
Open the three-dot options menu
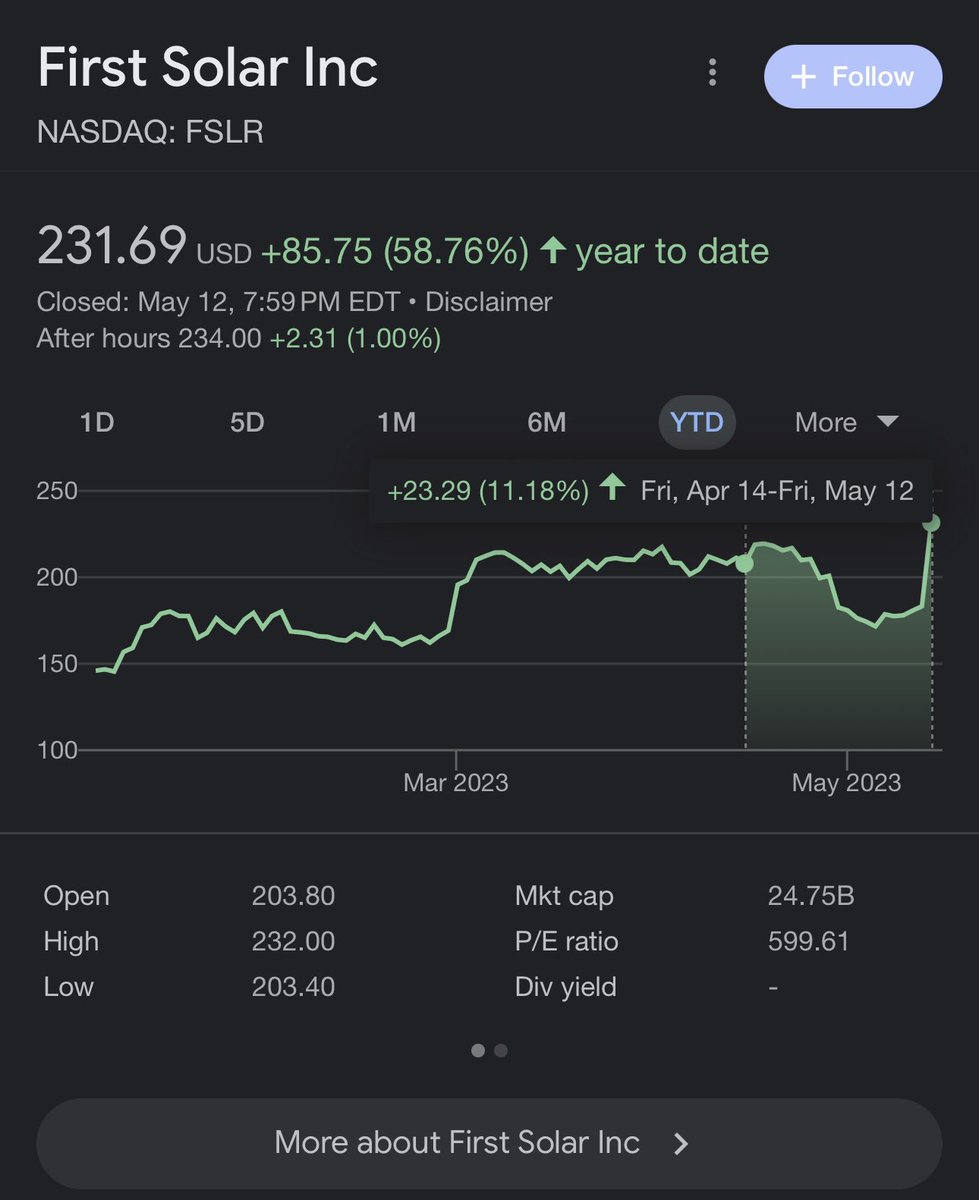pyautogui.click(x=712, y=73)
